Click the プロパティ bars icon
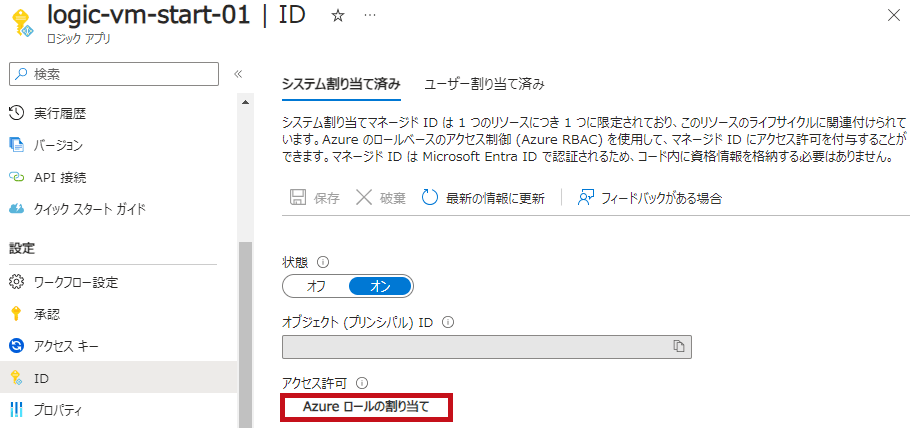The image size is (915, 428). click(17, 410)
